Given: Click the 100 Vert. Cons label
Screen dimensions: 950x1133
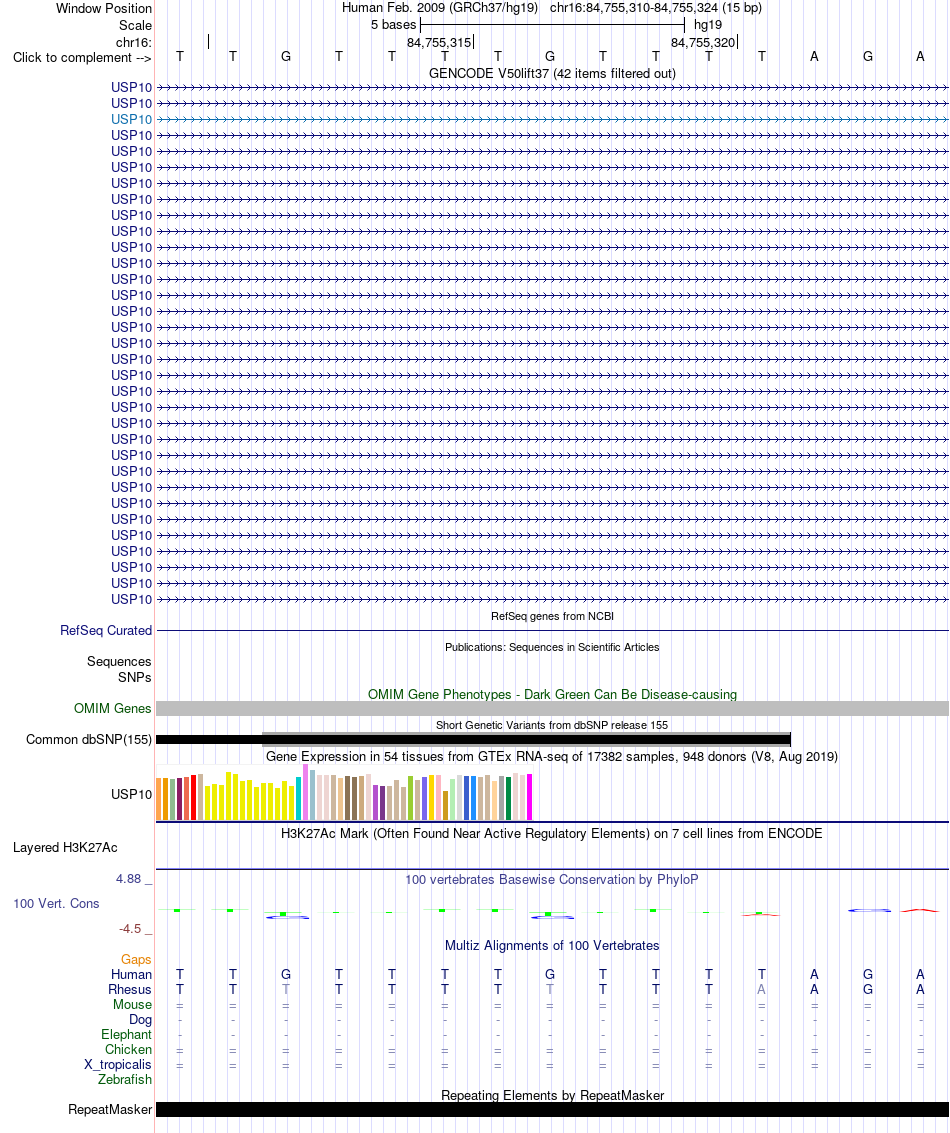Looking at the screenshot, I should coord(56,903).
